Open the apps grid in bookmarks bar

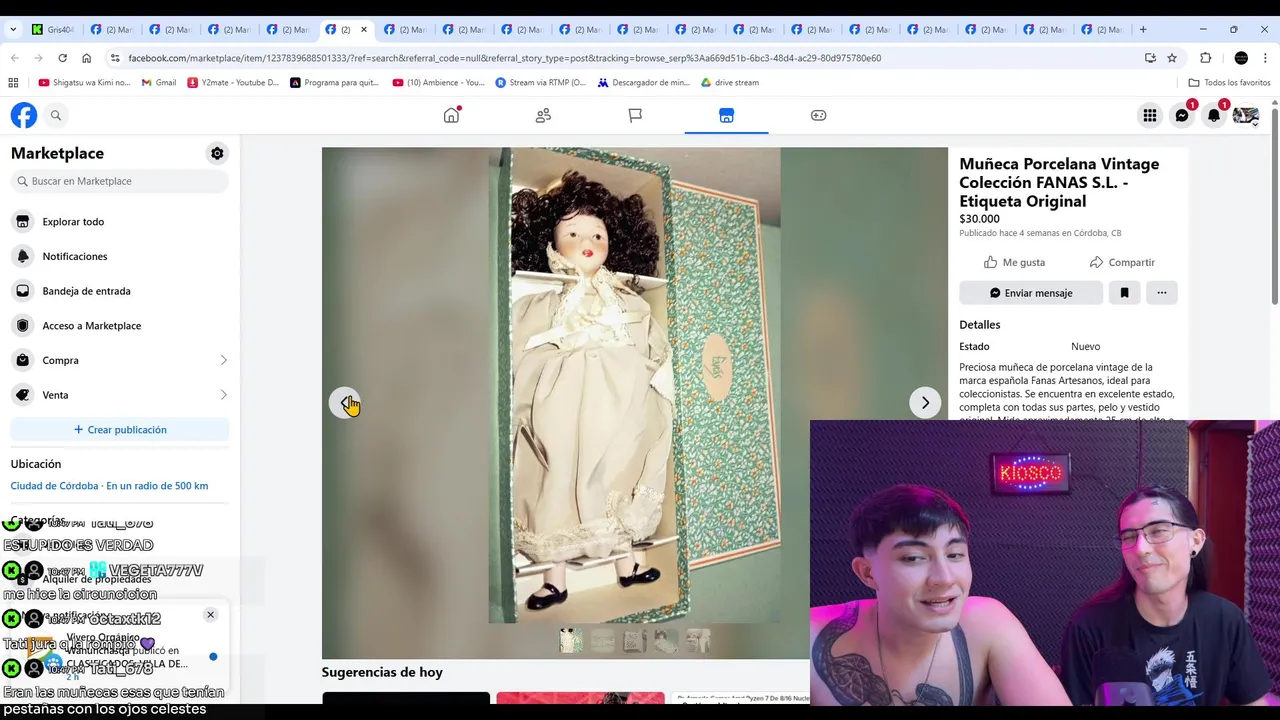tap(13, 83)
